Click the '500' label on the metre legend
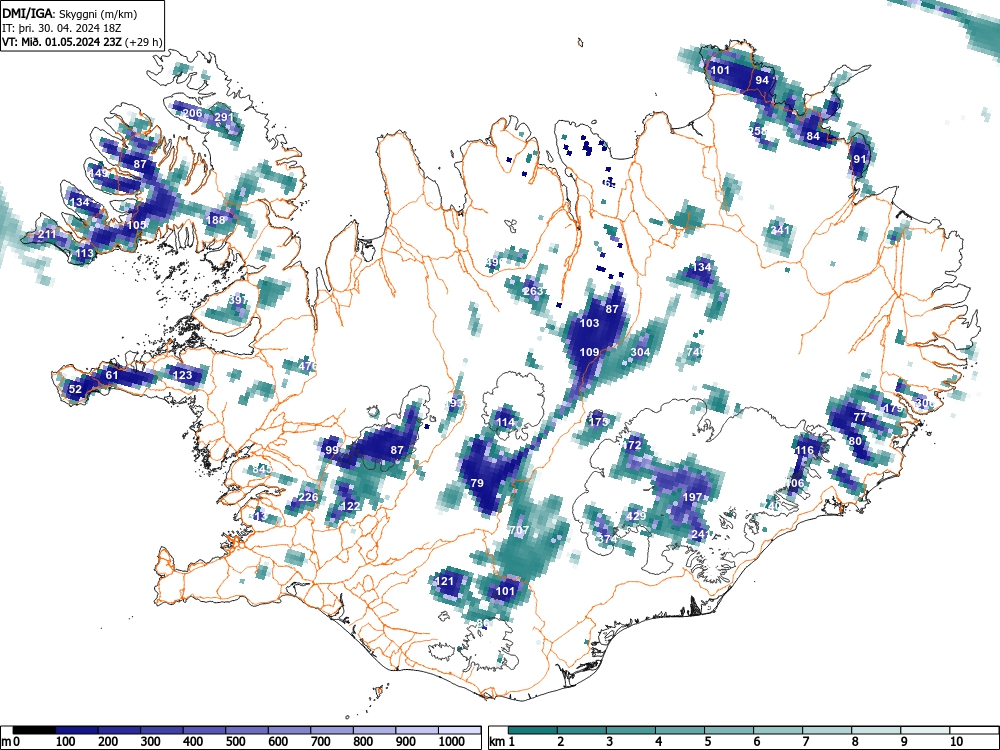 [x=235, y=742]
